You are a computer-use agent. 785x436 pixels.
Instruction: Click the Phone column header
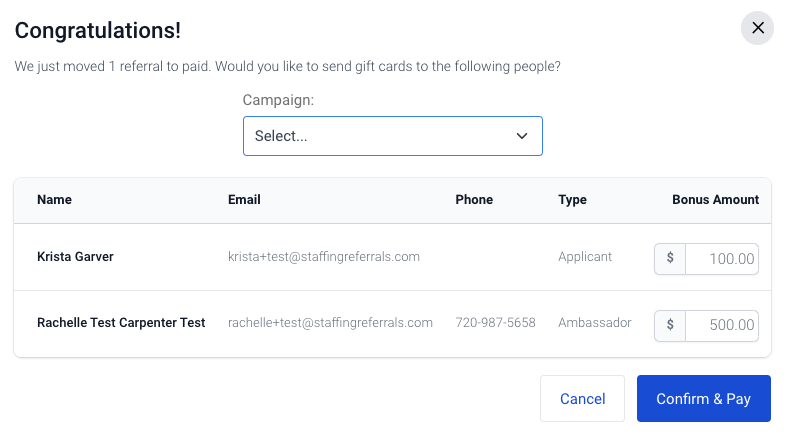click(474, 200)
